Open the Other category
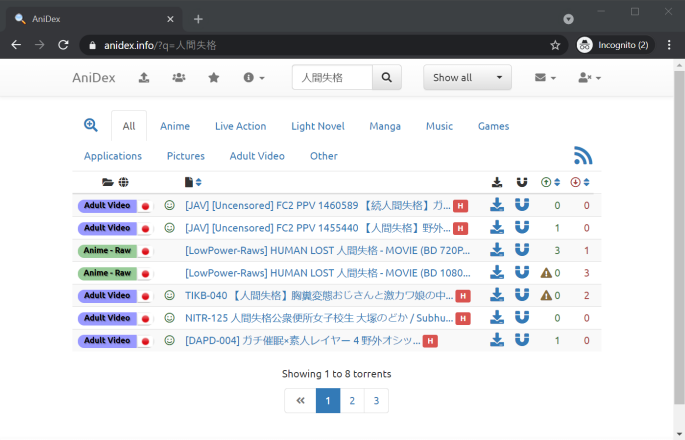 324,156
